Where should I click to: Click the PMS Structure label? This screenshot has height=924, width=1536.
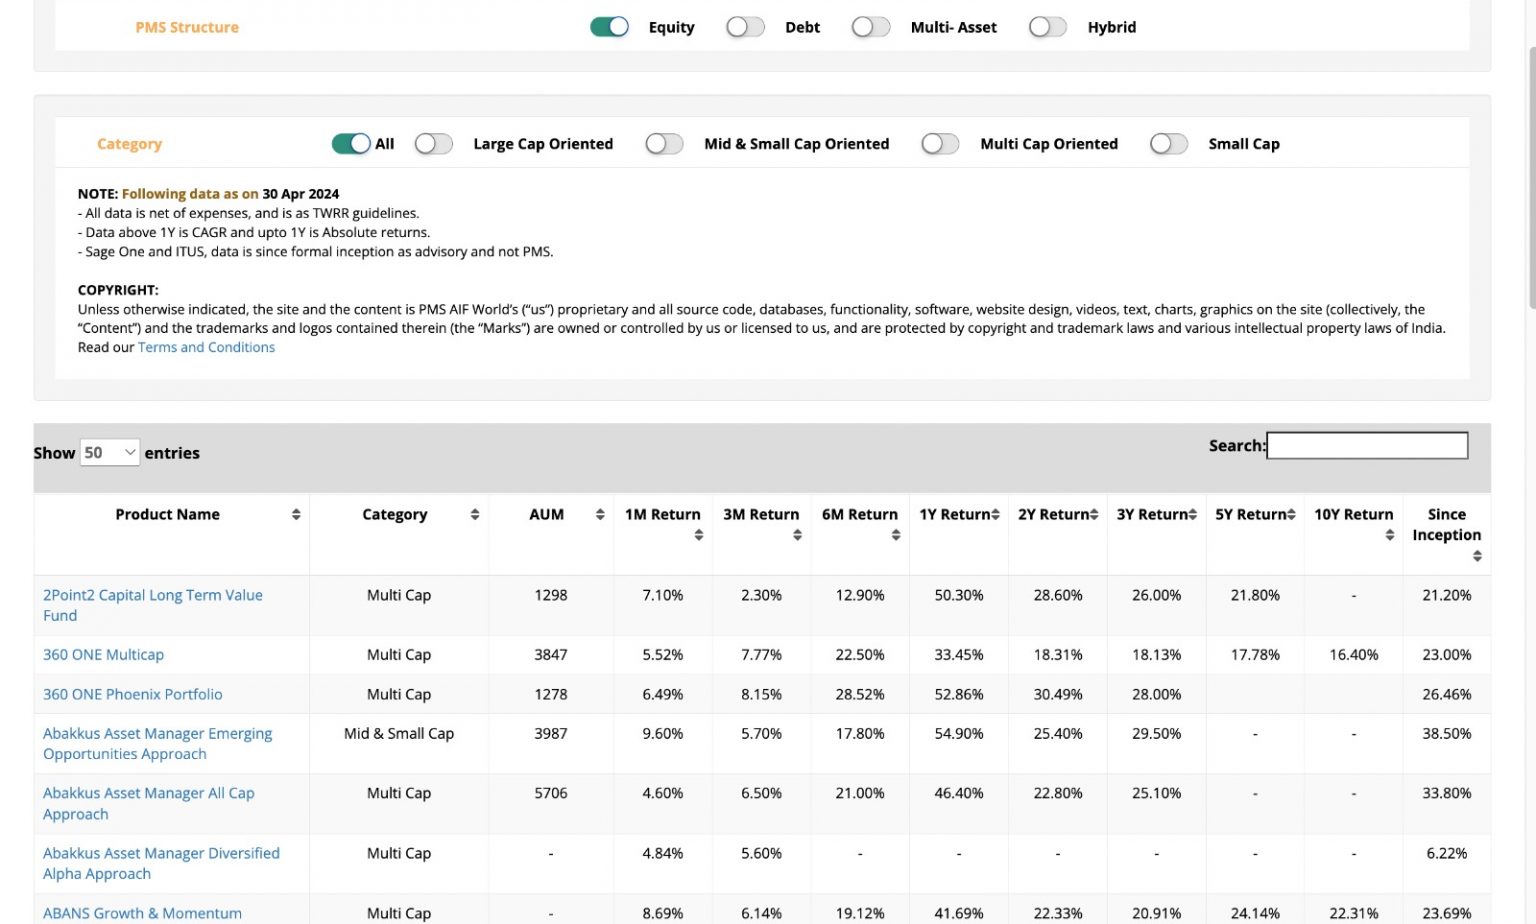187,27
